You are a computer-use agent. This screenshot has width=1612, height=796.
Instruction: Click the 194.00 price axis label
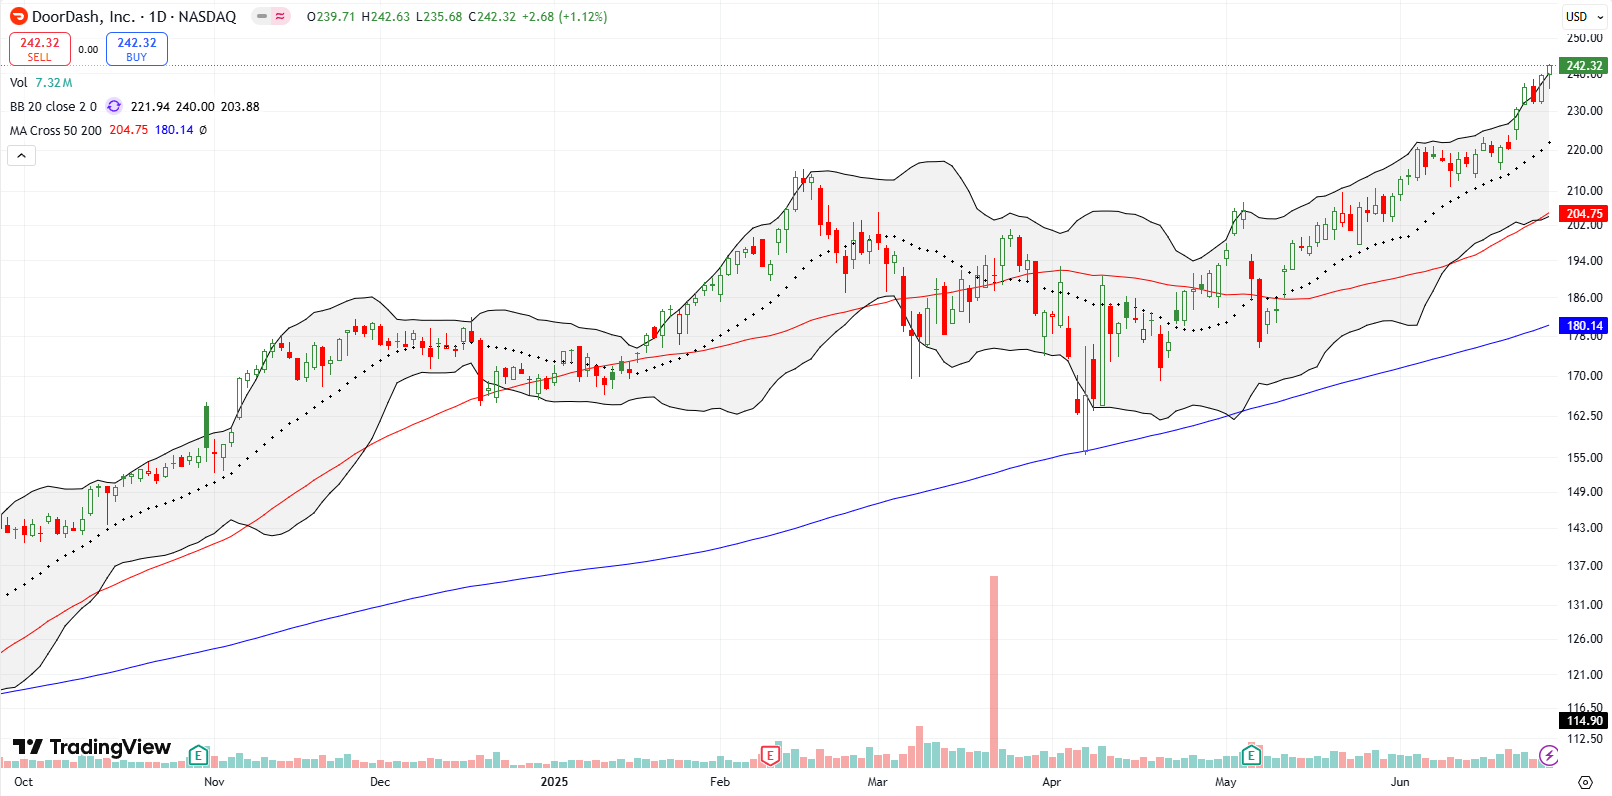coord(1584,261)
